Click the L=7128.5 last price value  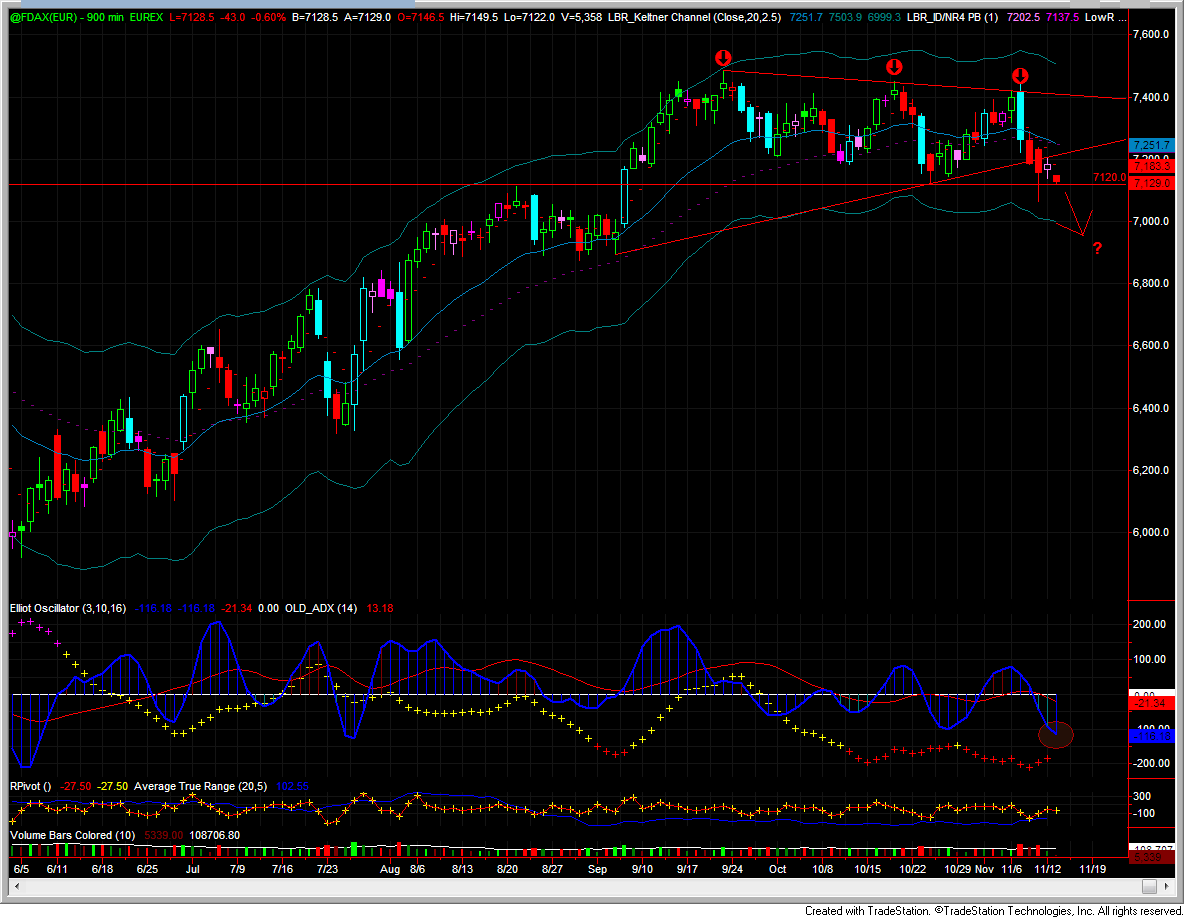tap(191, 17)
